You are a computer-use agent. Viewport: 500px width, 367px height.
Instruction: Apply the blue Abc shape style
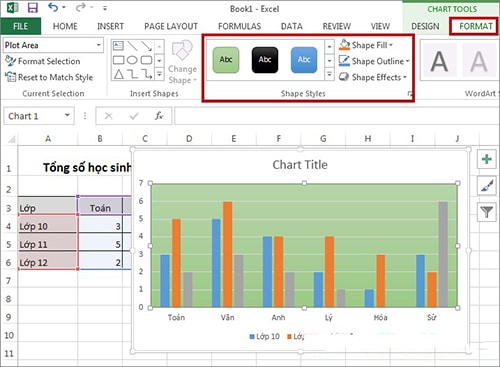pos(304,60)
